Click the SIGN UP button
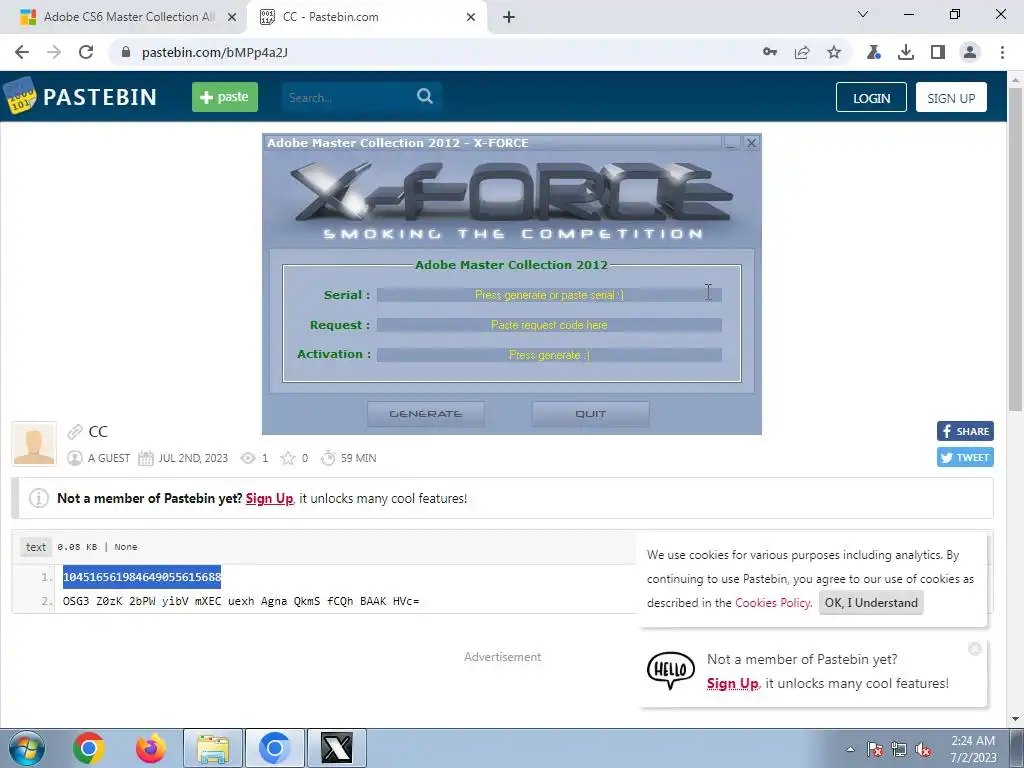Image resolution: width=1024 pixels, height=768 pixels. pyautogui.click(x=951, y=97)
